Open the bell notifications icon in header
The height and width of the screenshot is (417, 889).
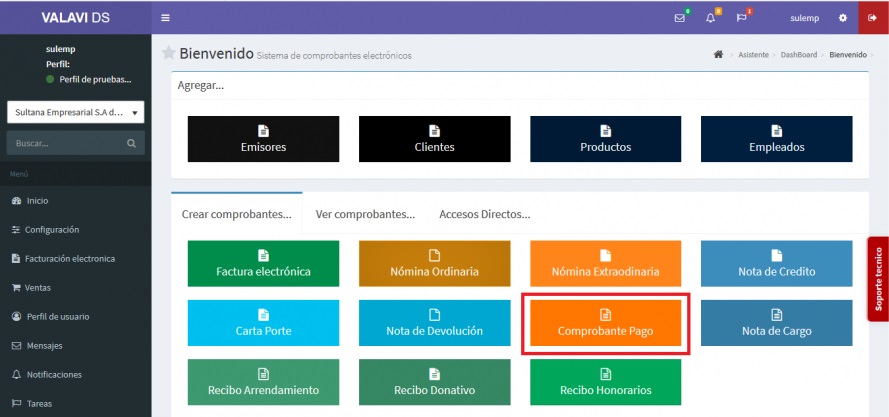point(711,18)
